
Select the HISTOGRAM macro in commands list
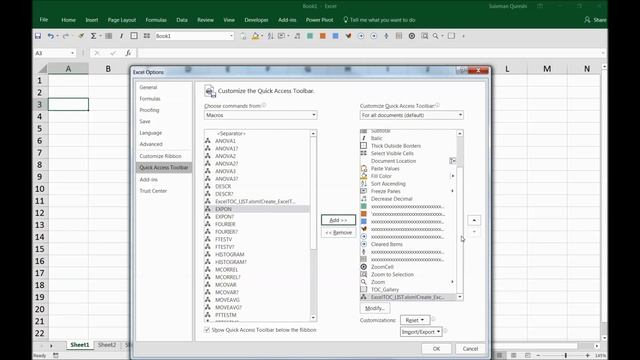pos(257,254)
